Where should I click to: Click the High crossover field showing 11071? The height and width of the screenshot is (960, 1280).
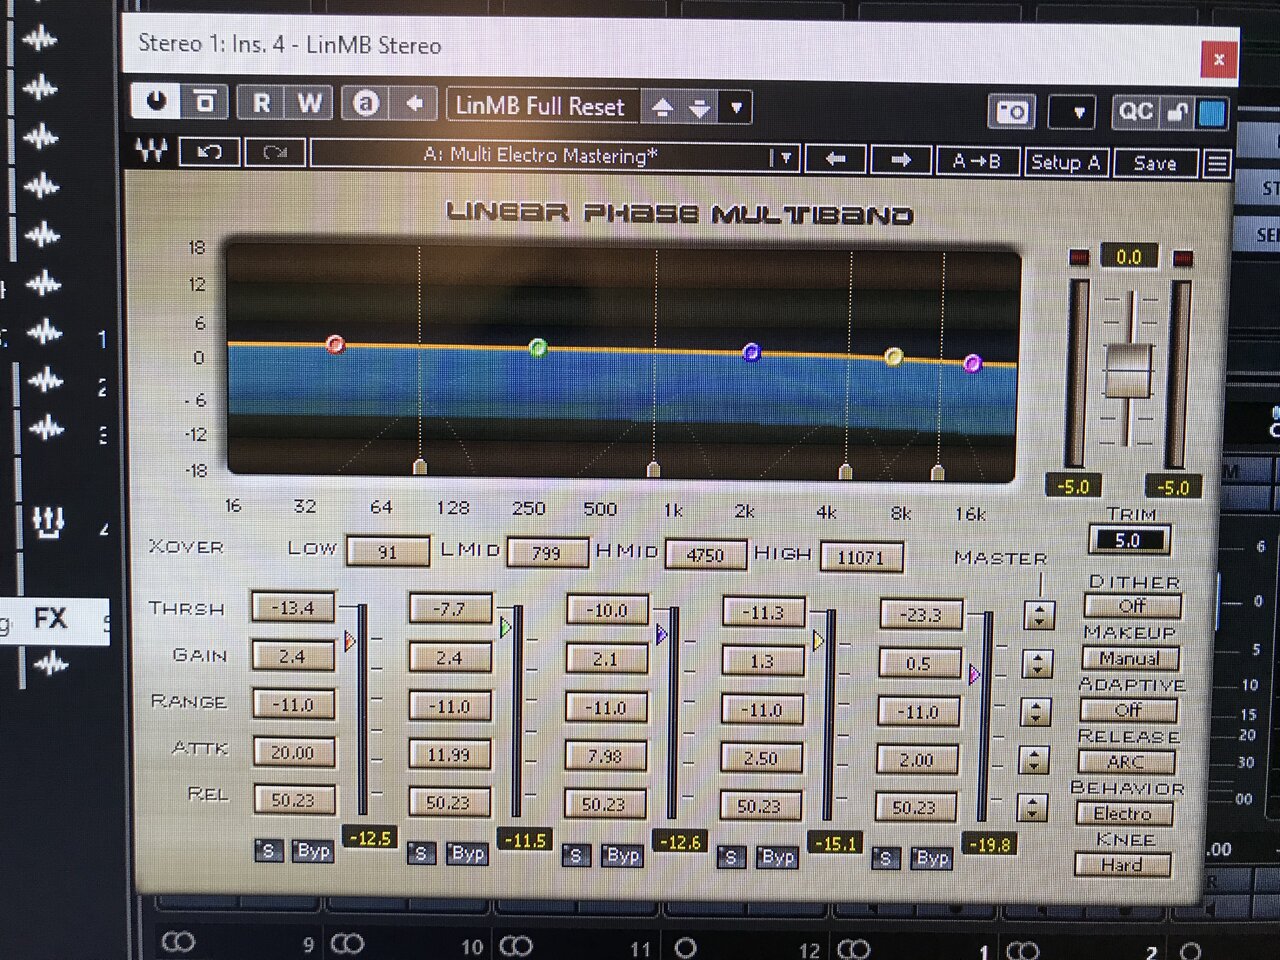click(860, 557)
